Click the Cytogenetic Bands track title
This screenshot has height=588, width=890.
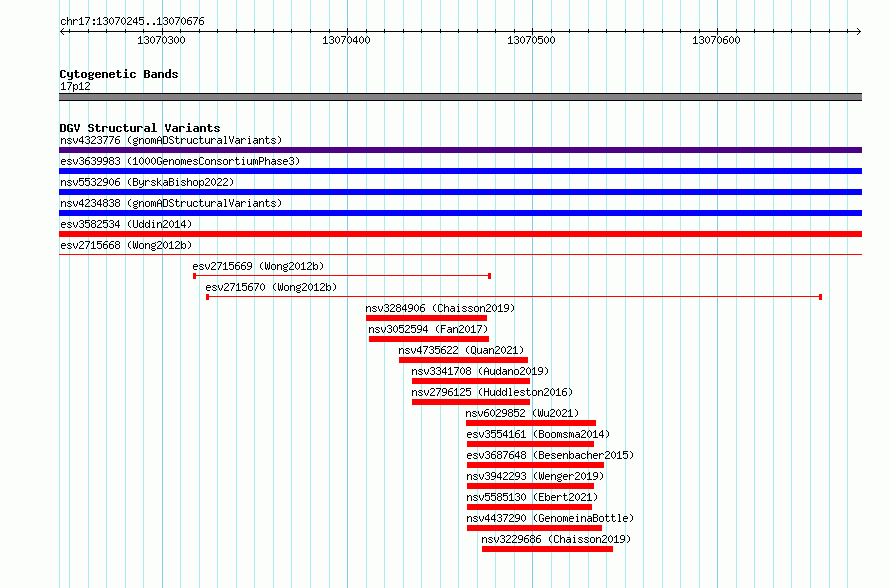pyautogui.click(x=119, y=74)
